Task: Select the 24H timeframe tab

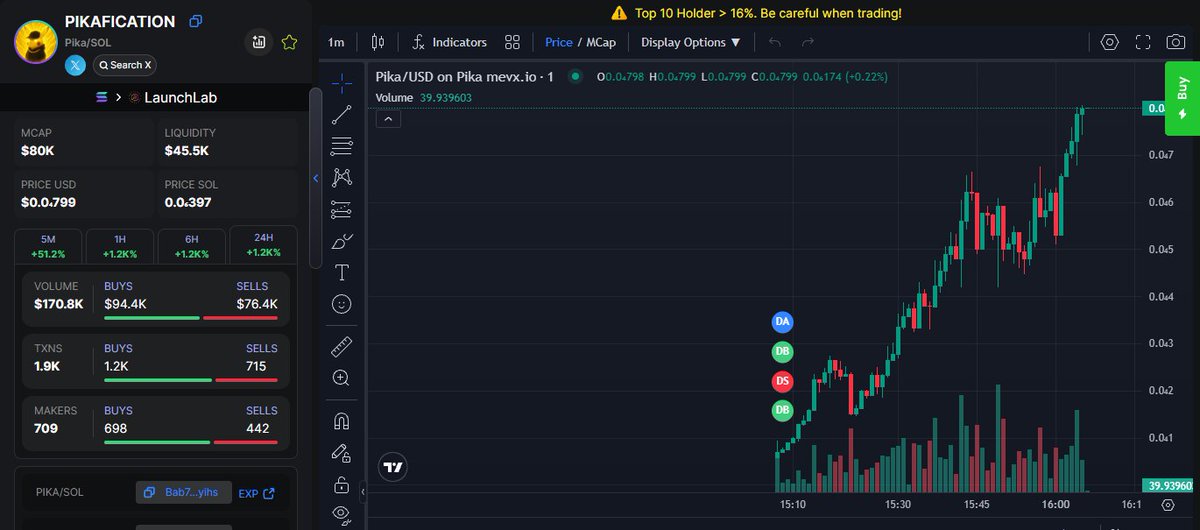Action: point(263,245)
